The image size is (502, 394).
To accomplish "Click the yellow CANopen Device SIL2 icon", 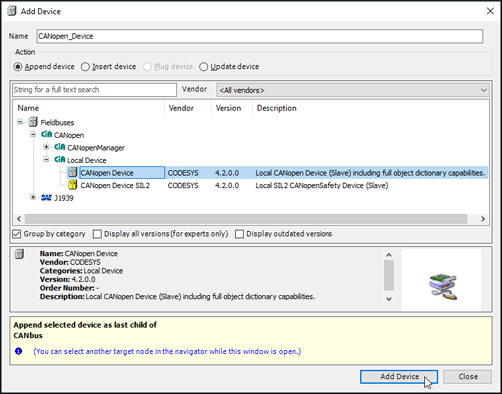I will coord(73,185).
